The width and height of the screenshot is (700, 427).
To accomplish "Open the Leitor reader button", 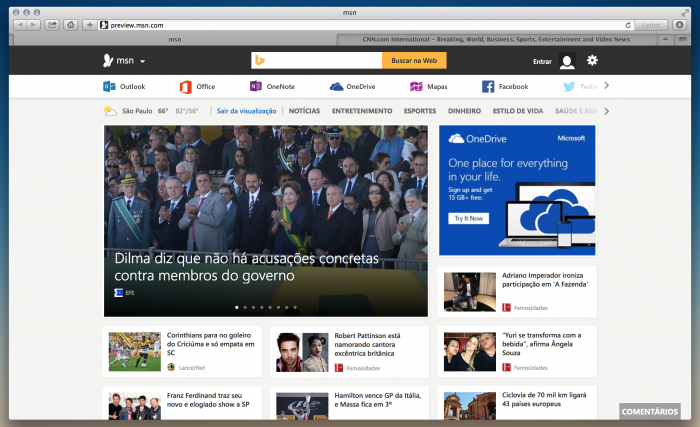I will pyautogui.click(x=651, y=25).
